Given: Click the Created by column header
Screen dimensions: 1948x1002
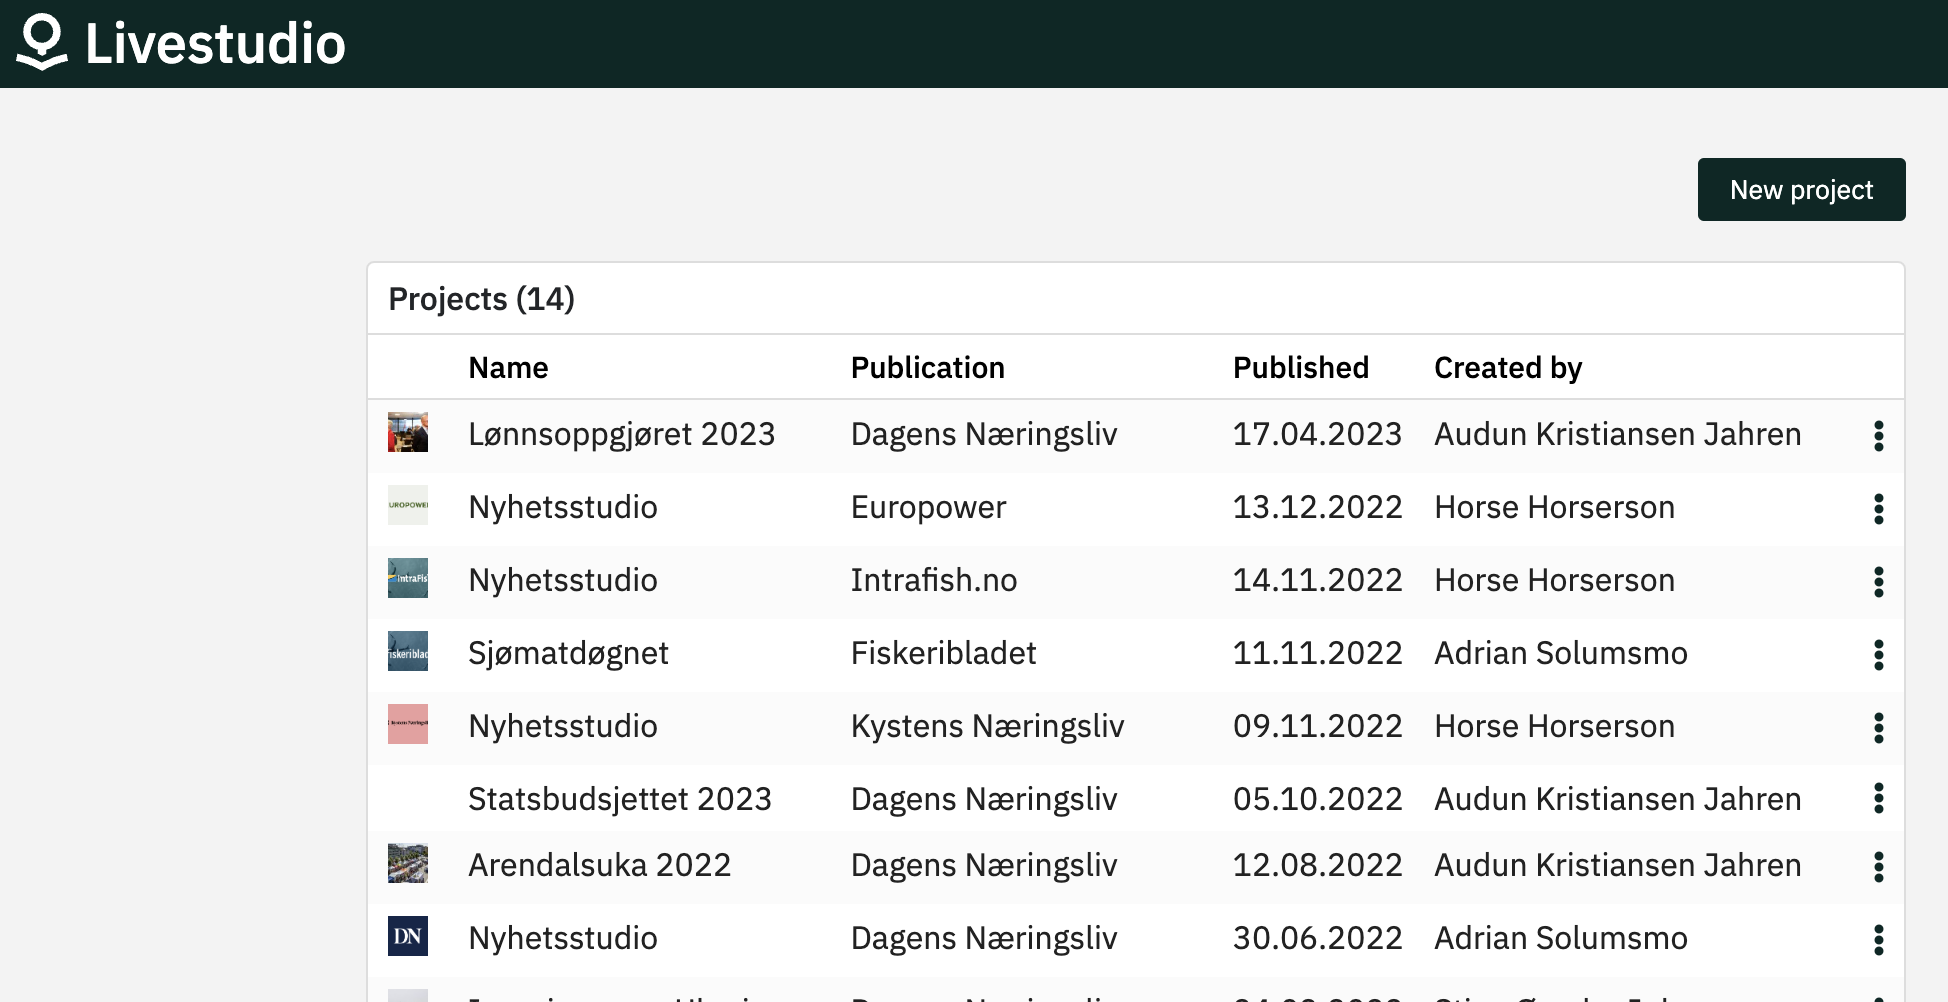Looking at the screenshot, I should [x=1508, y=367].
